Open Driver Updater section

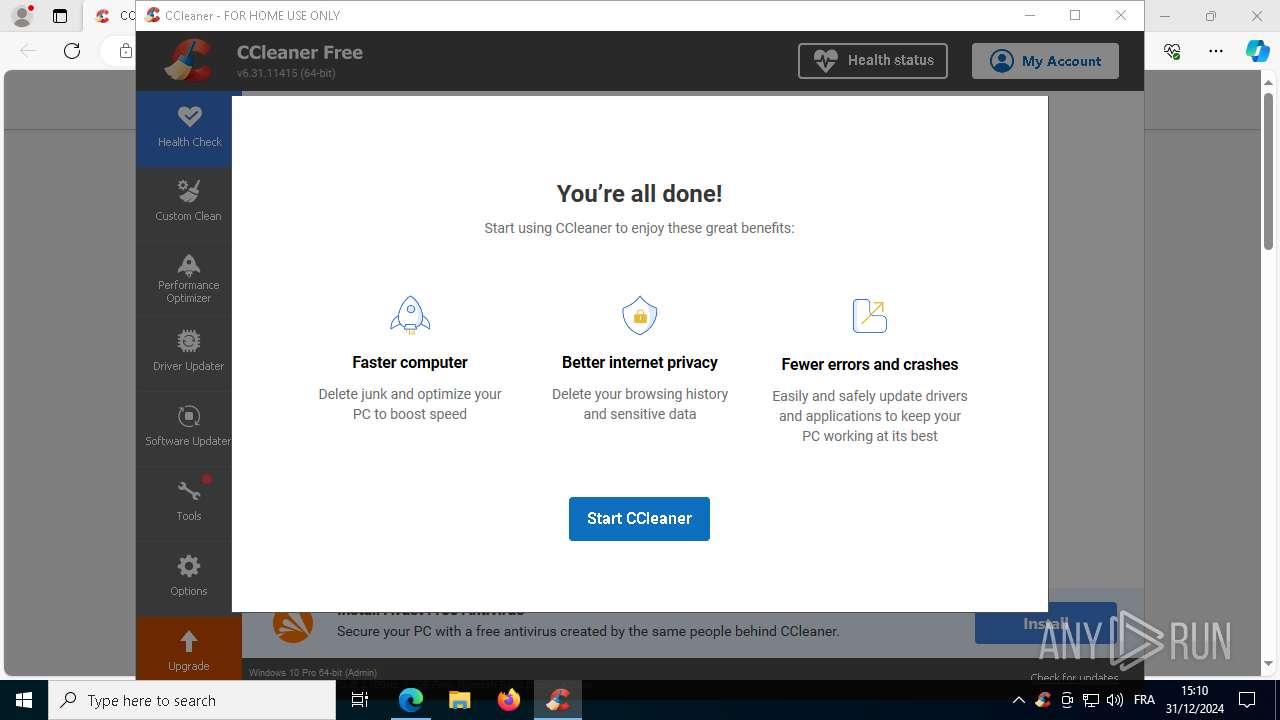pos(188,352)
